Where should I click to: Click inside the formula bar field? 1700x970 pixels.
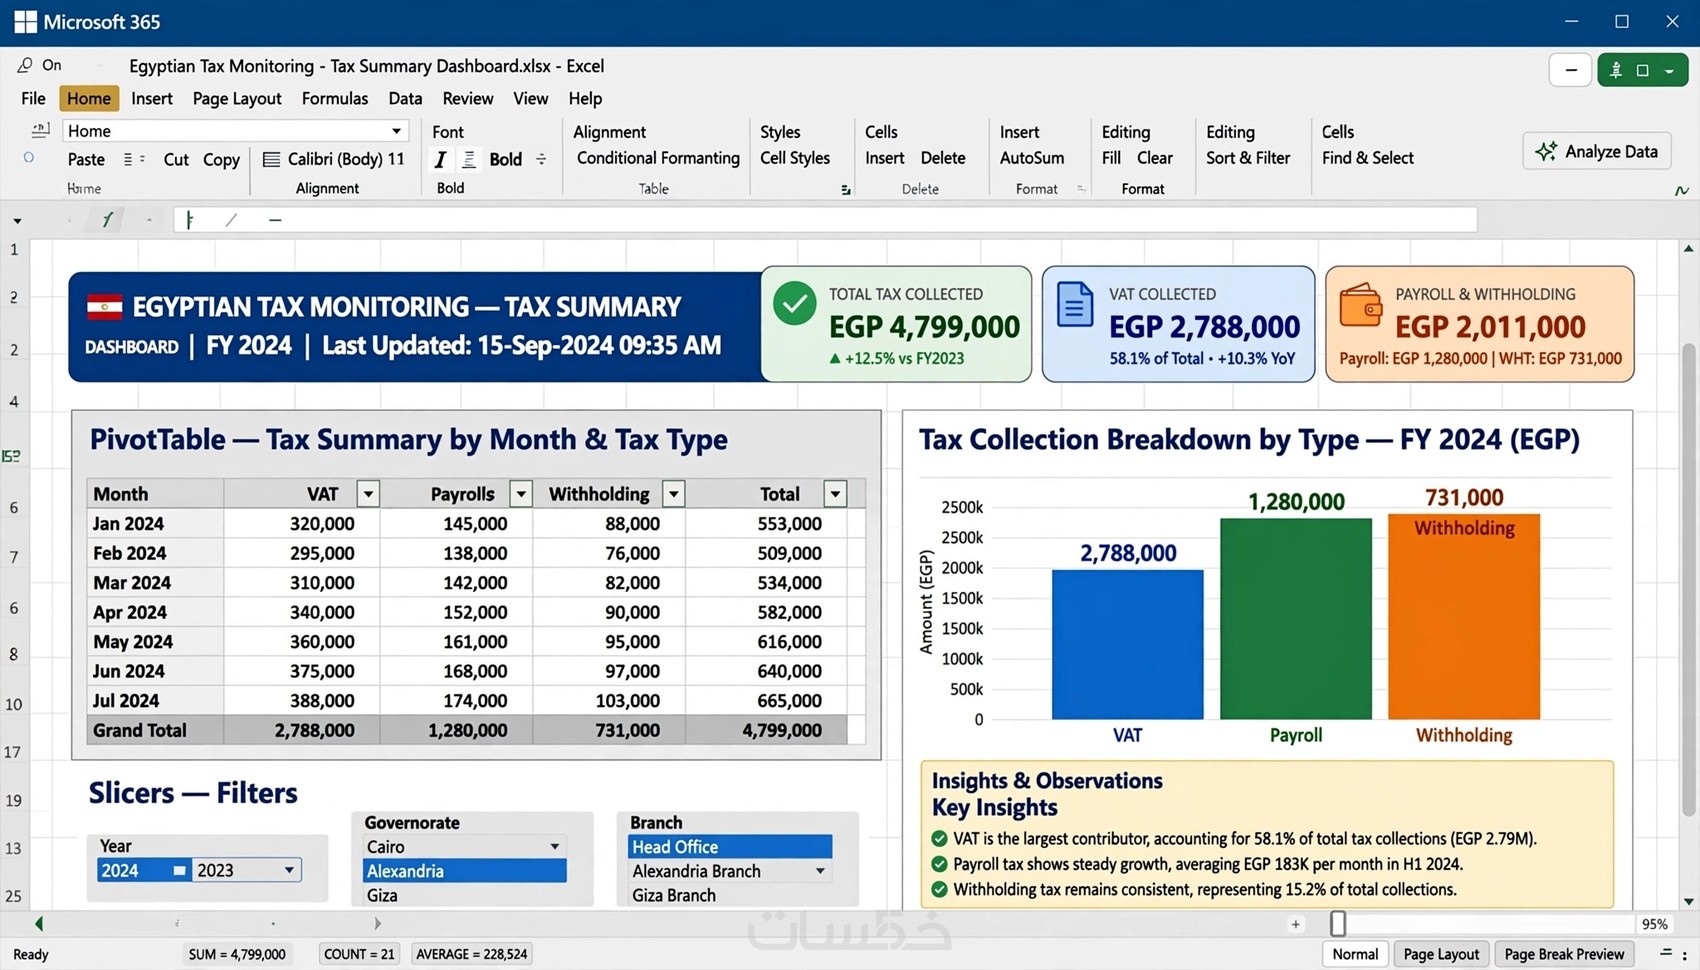pos(825,219)
